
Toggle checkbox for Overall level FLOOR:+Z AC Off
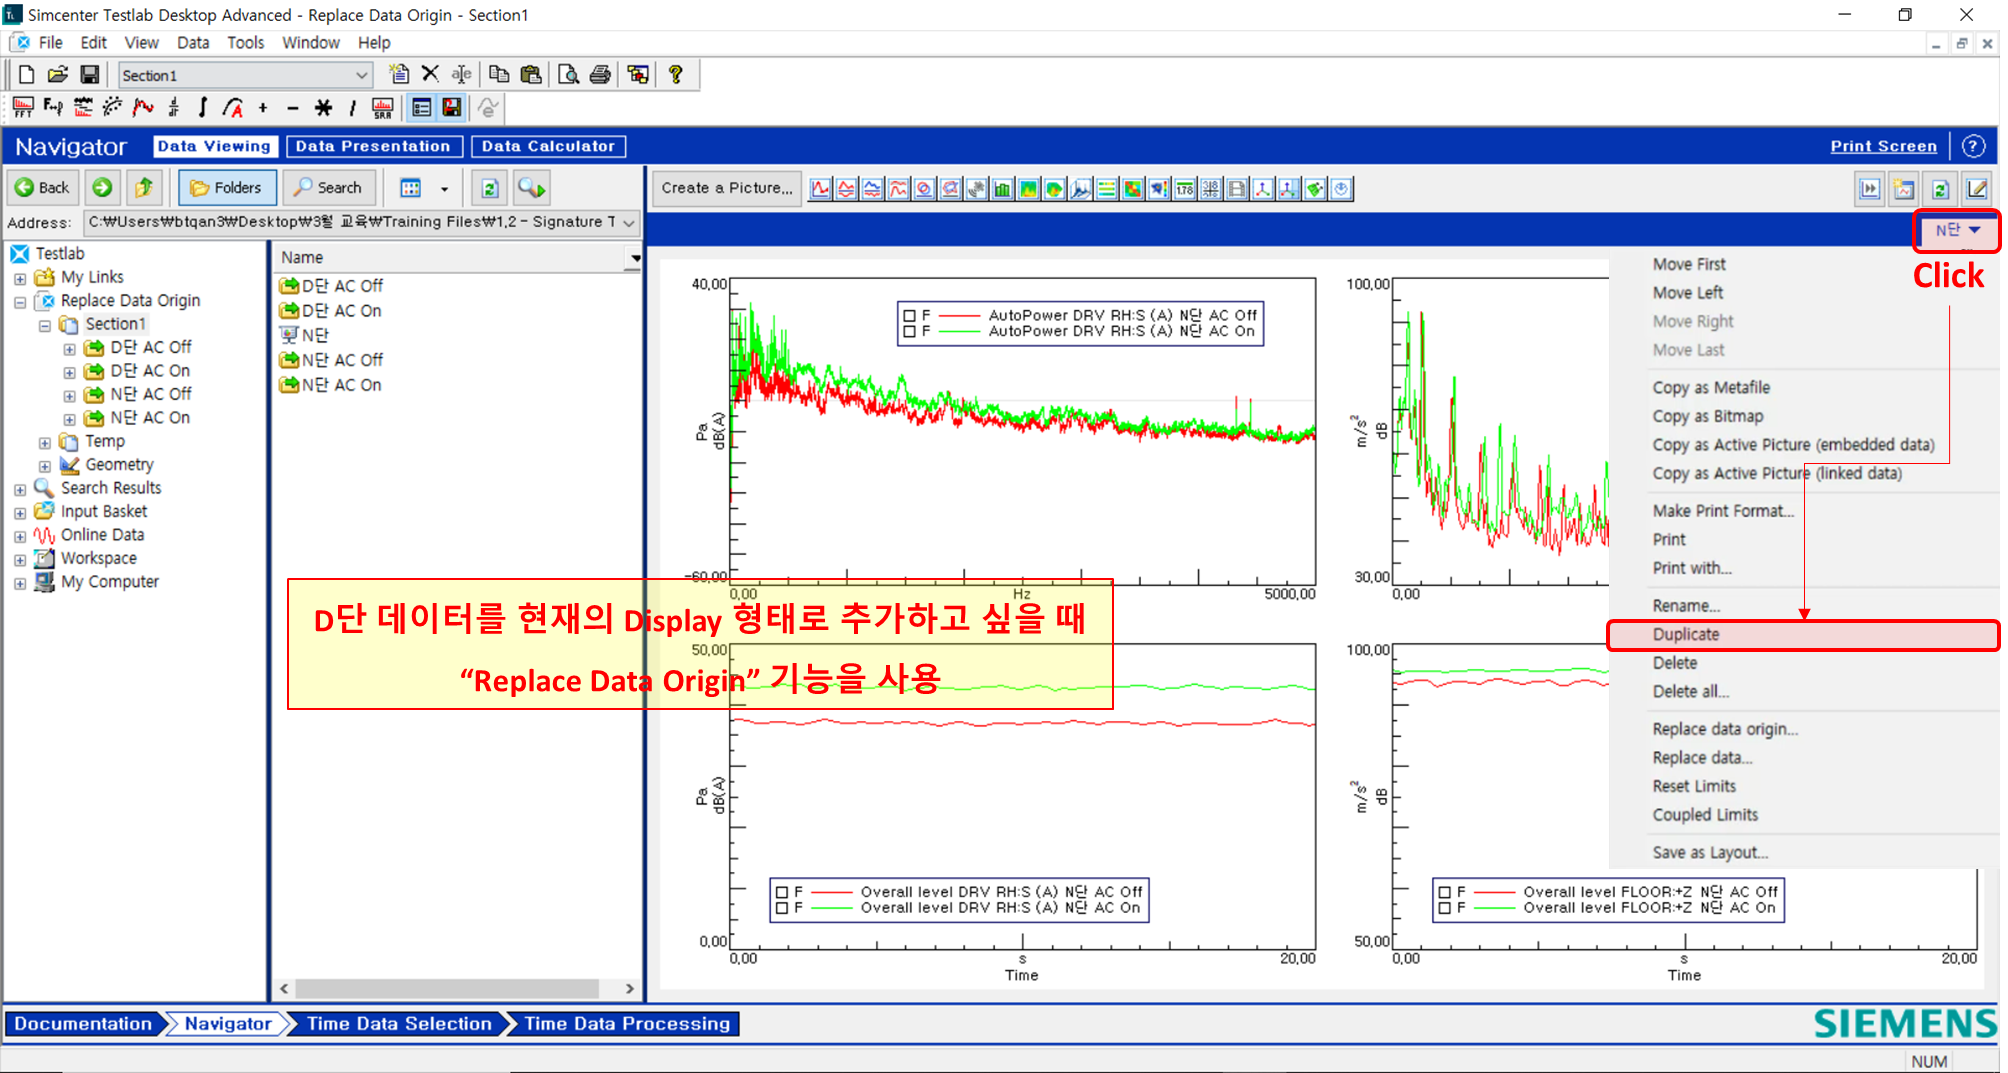(1444, 892)
